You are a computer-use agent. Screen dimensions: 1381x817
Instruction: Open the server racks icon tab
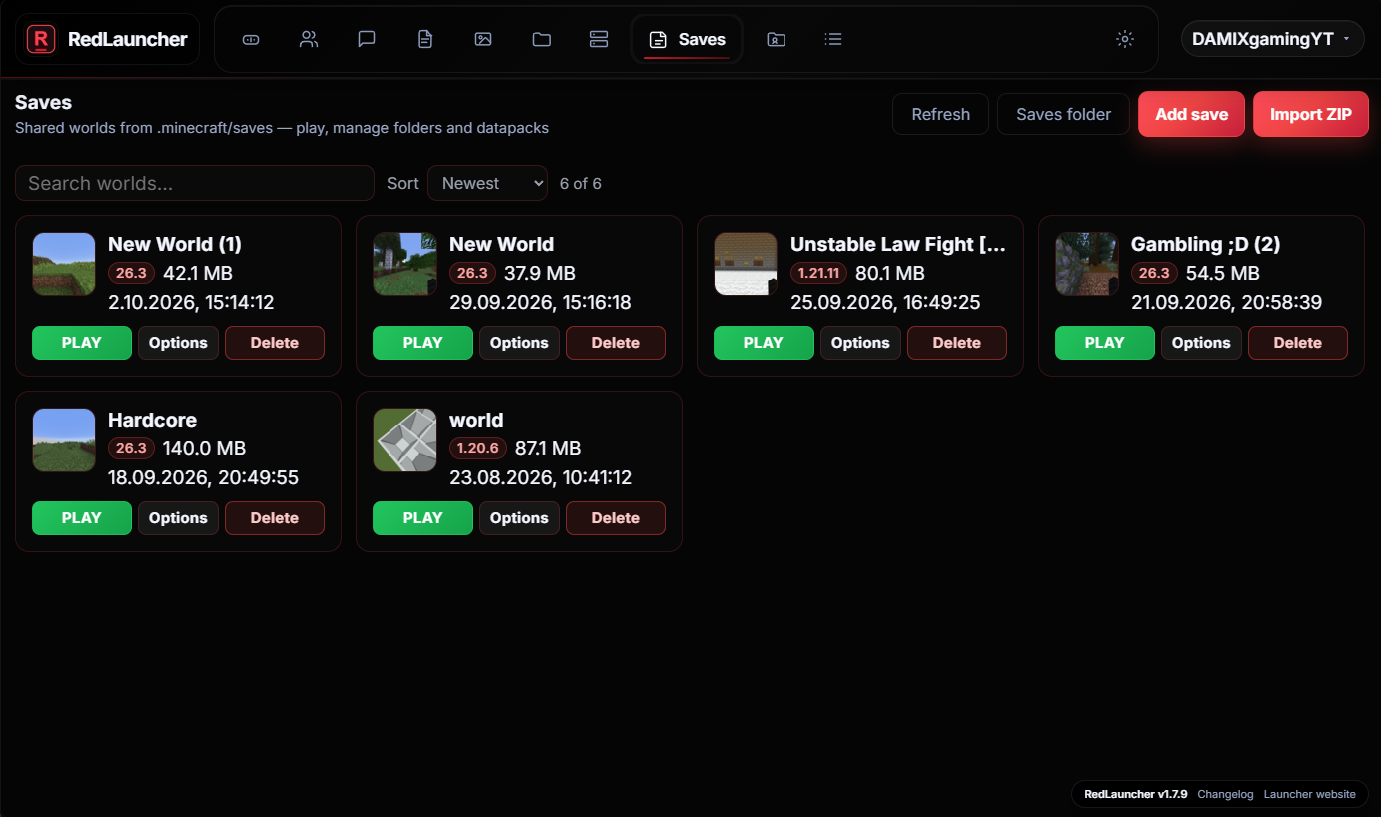pos(599,39)
